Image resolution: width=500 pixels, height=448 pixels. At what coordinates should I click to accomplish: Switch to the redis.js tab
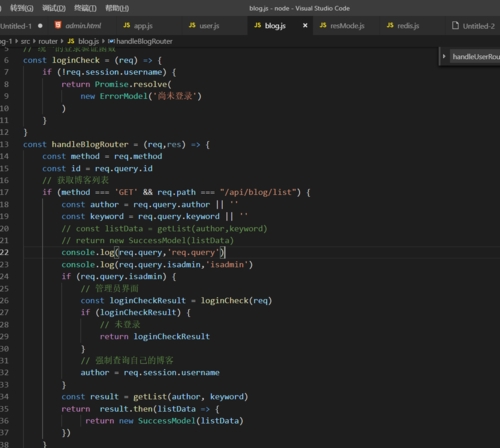(x=408, y=26)
